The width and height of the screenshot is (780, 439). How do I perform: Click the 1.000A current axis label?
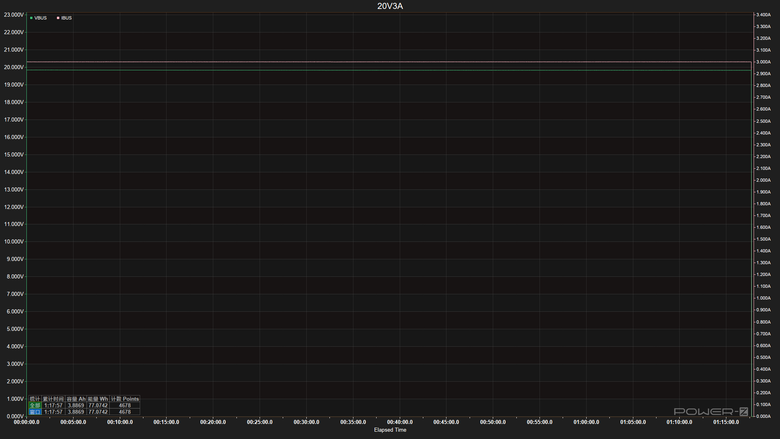pyautogui.click(x=764, y=298)
